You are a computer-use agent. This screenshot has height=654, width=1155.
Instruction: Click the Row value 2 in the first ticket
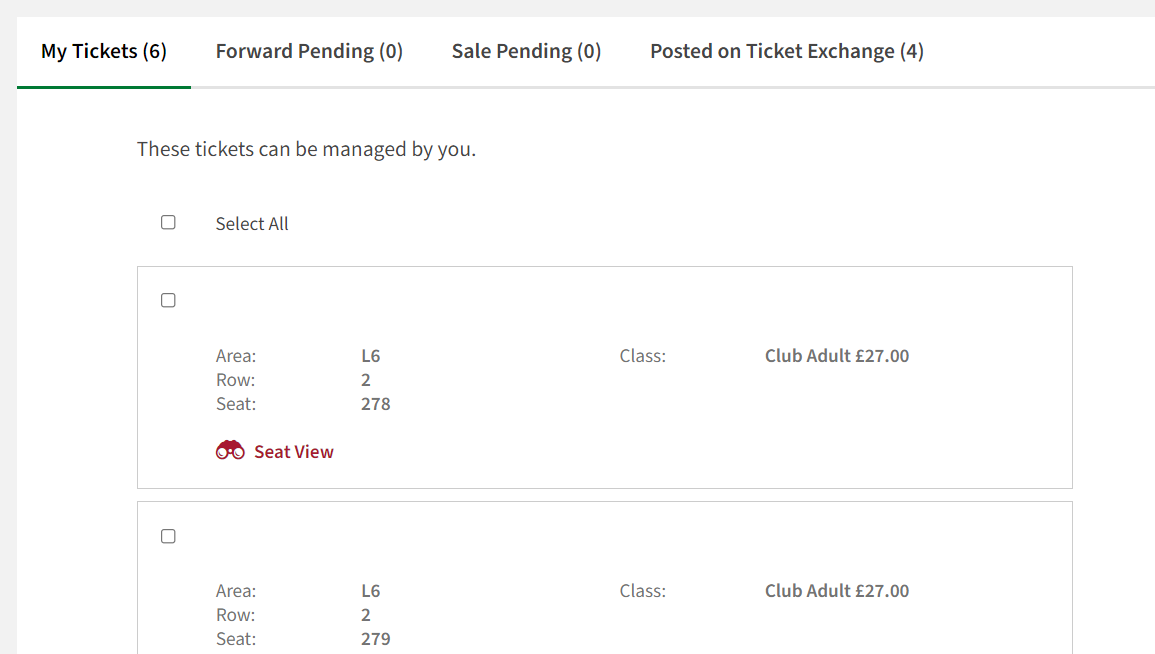click(366, 380)
